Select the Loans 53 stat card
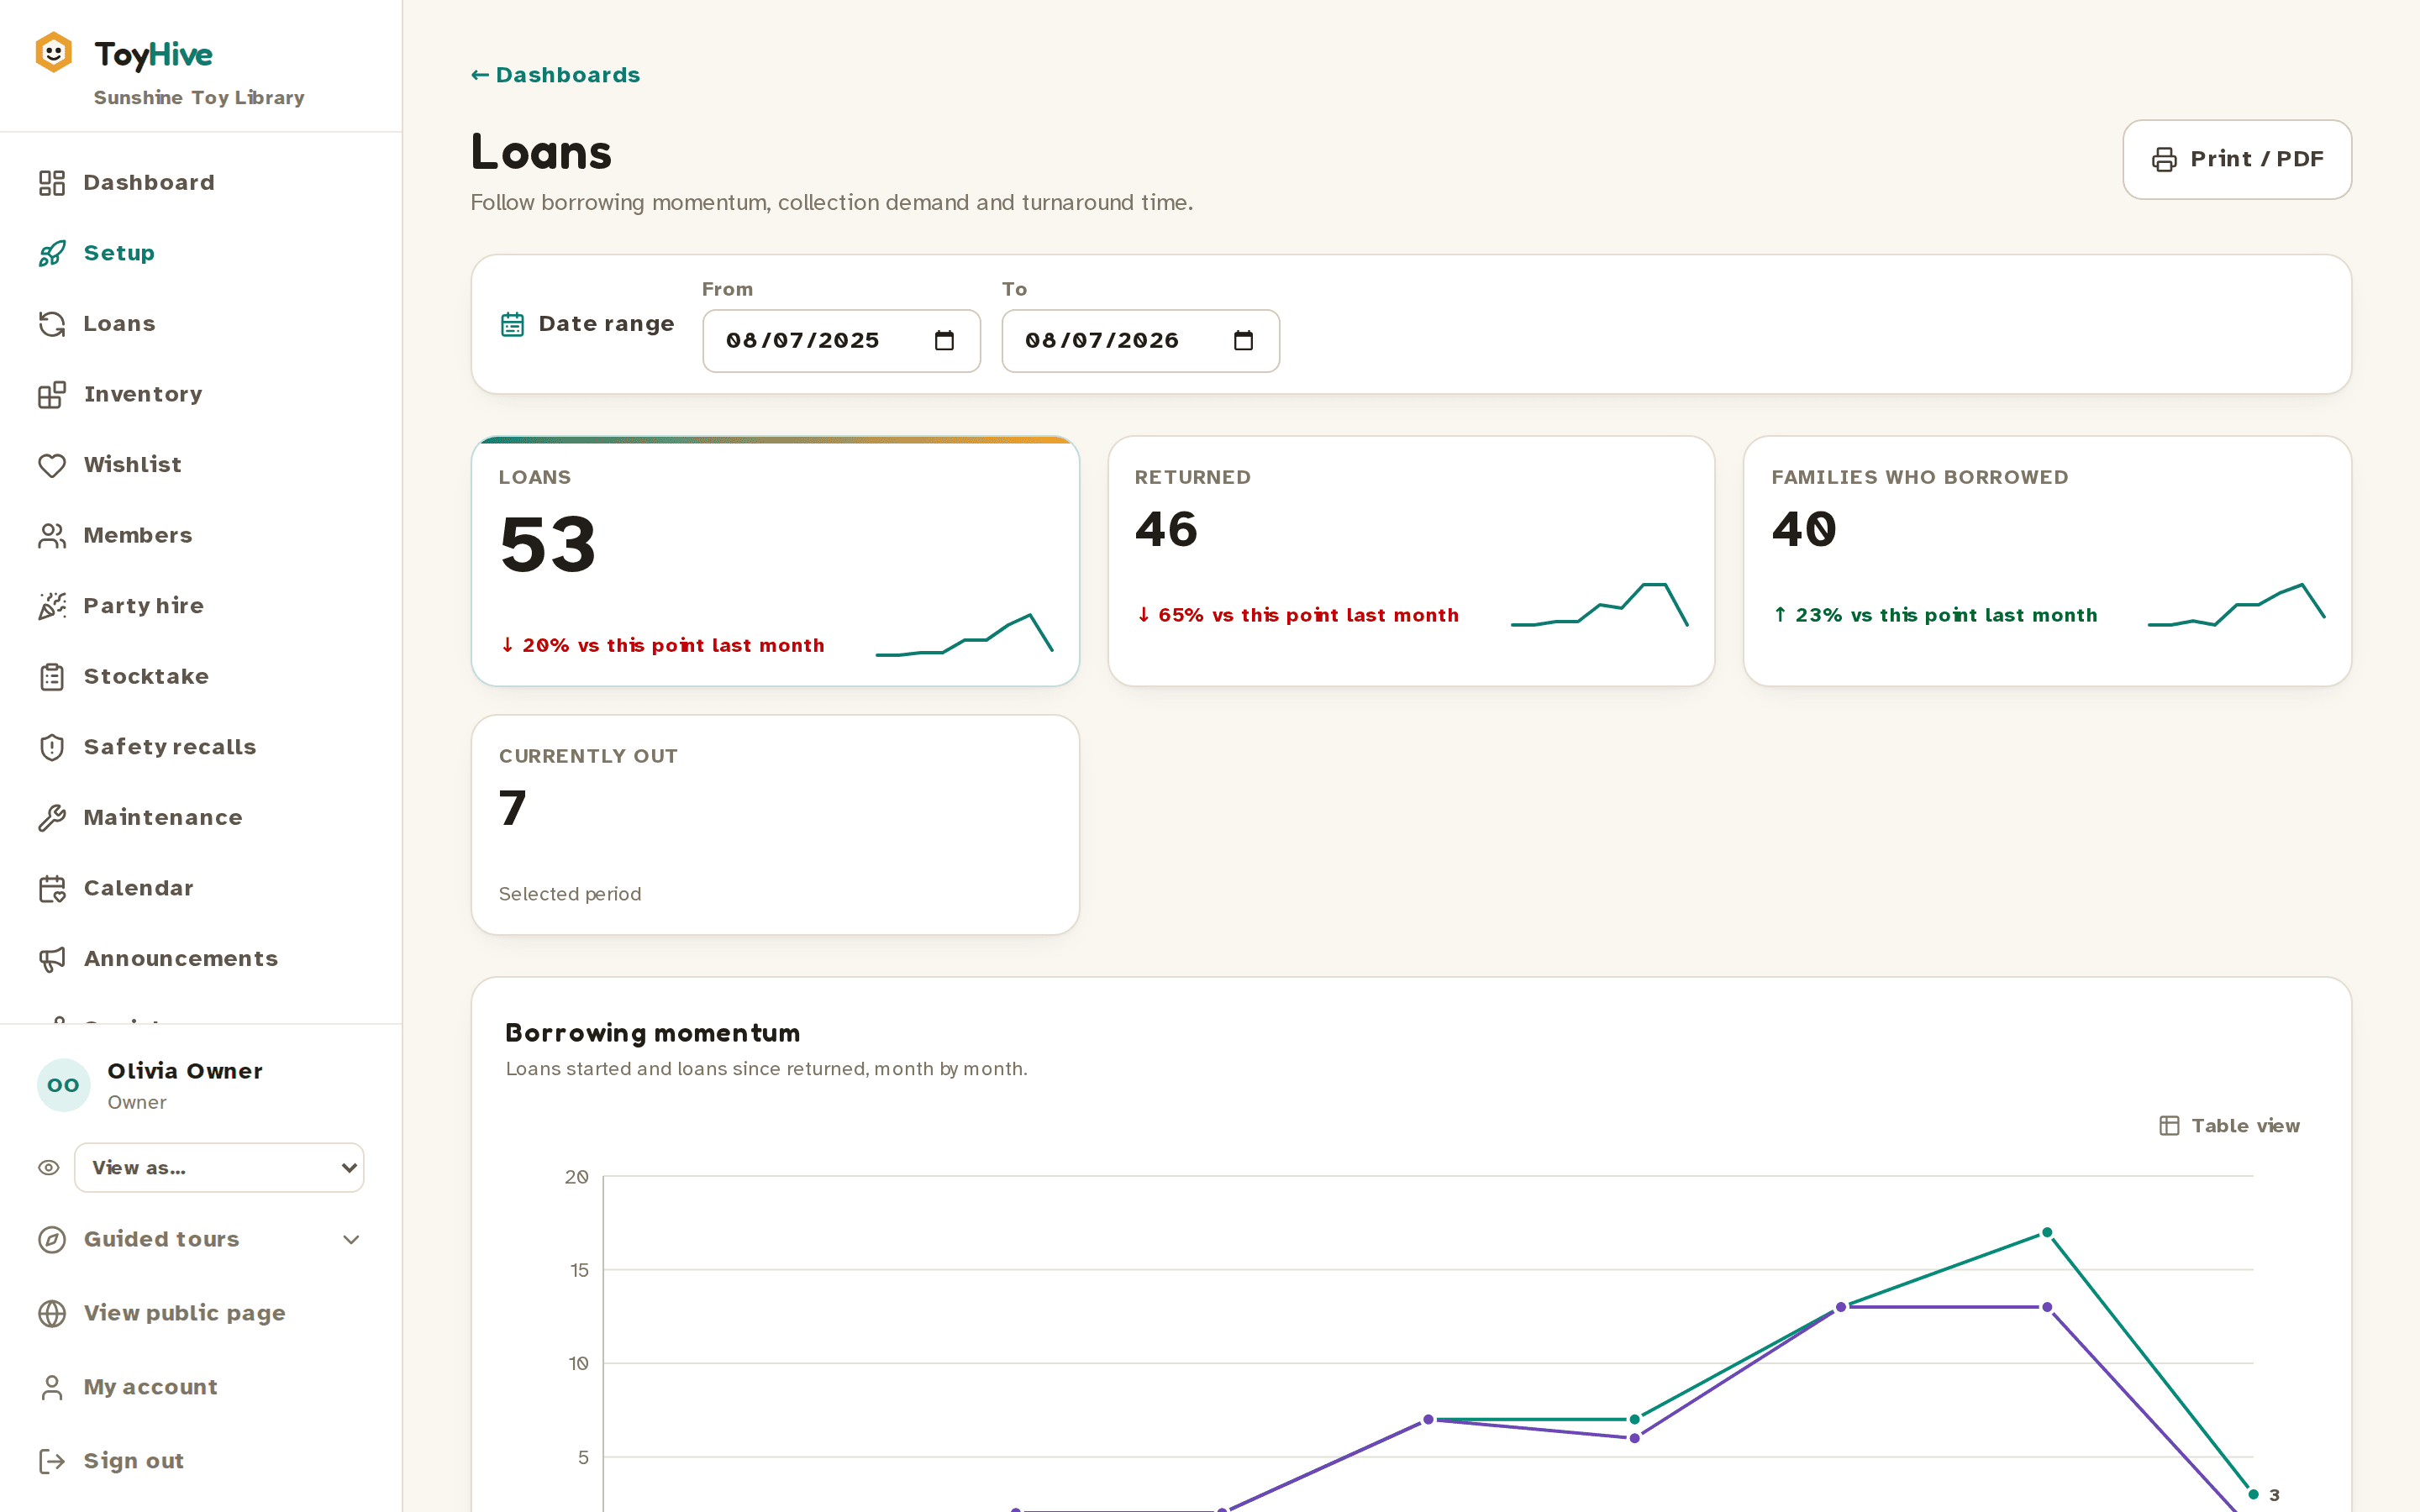 775,561
